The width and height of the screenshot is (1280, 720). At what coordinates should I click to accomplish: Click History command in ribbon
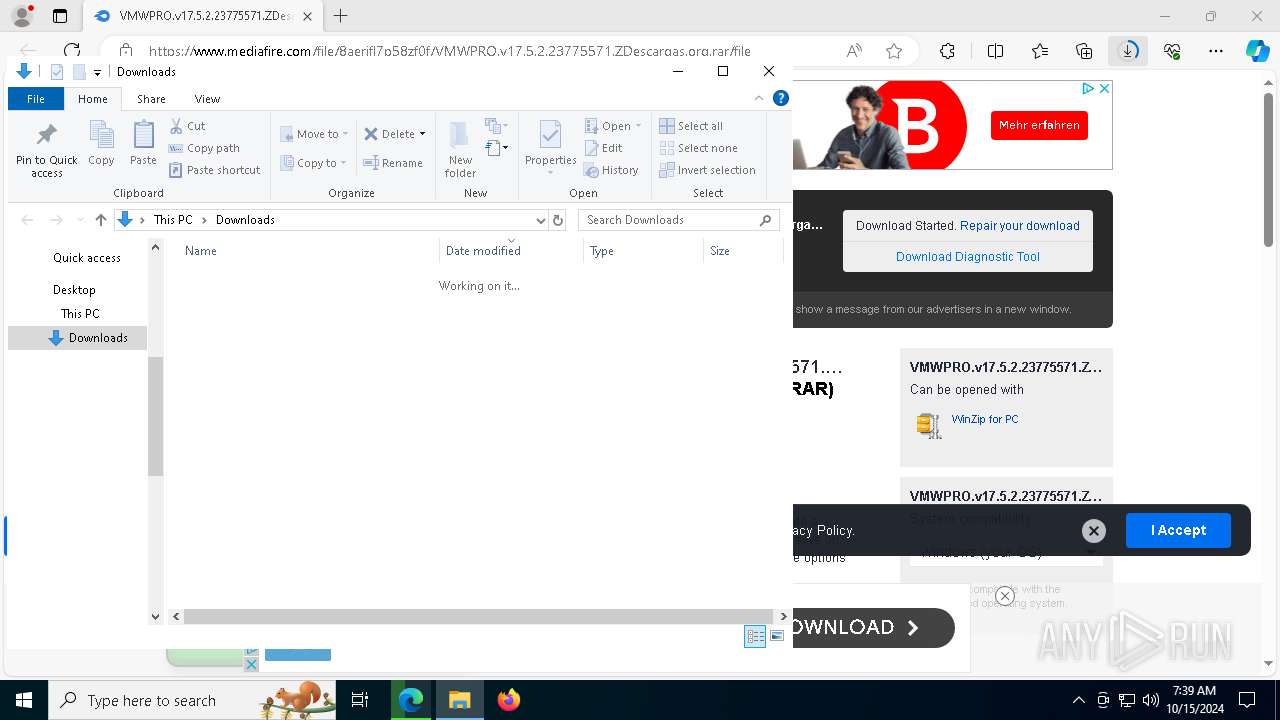pyautogui.click(x=611, y=170)
